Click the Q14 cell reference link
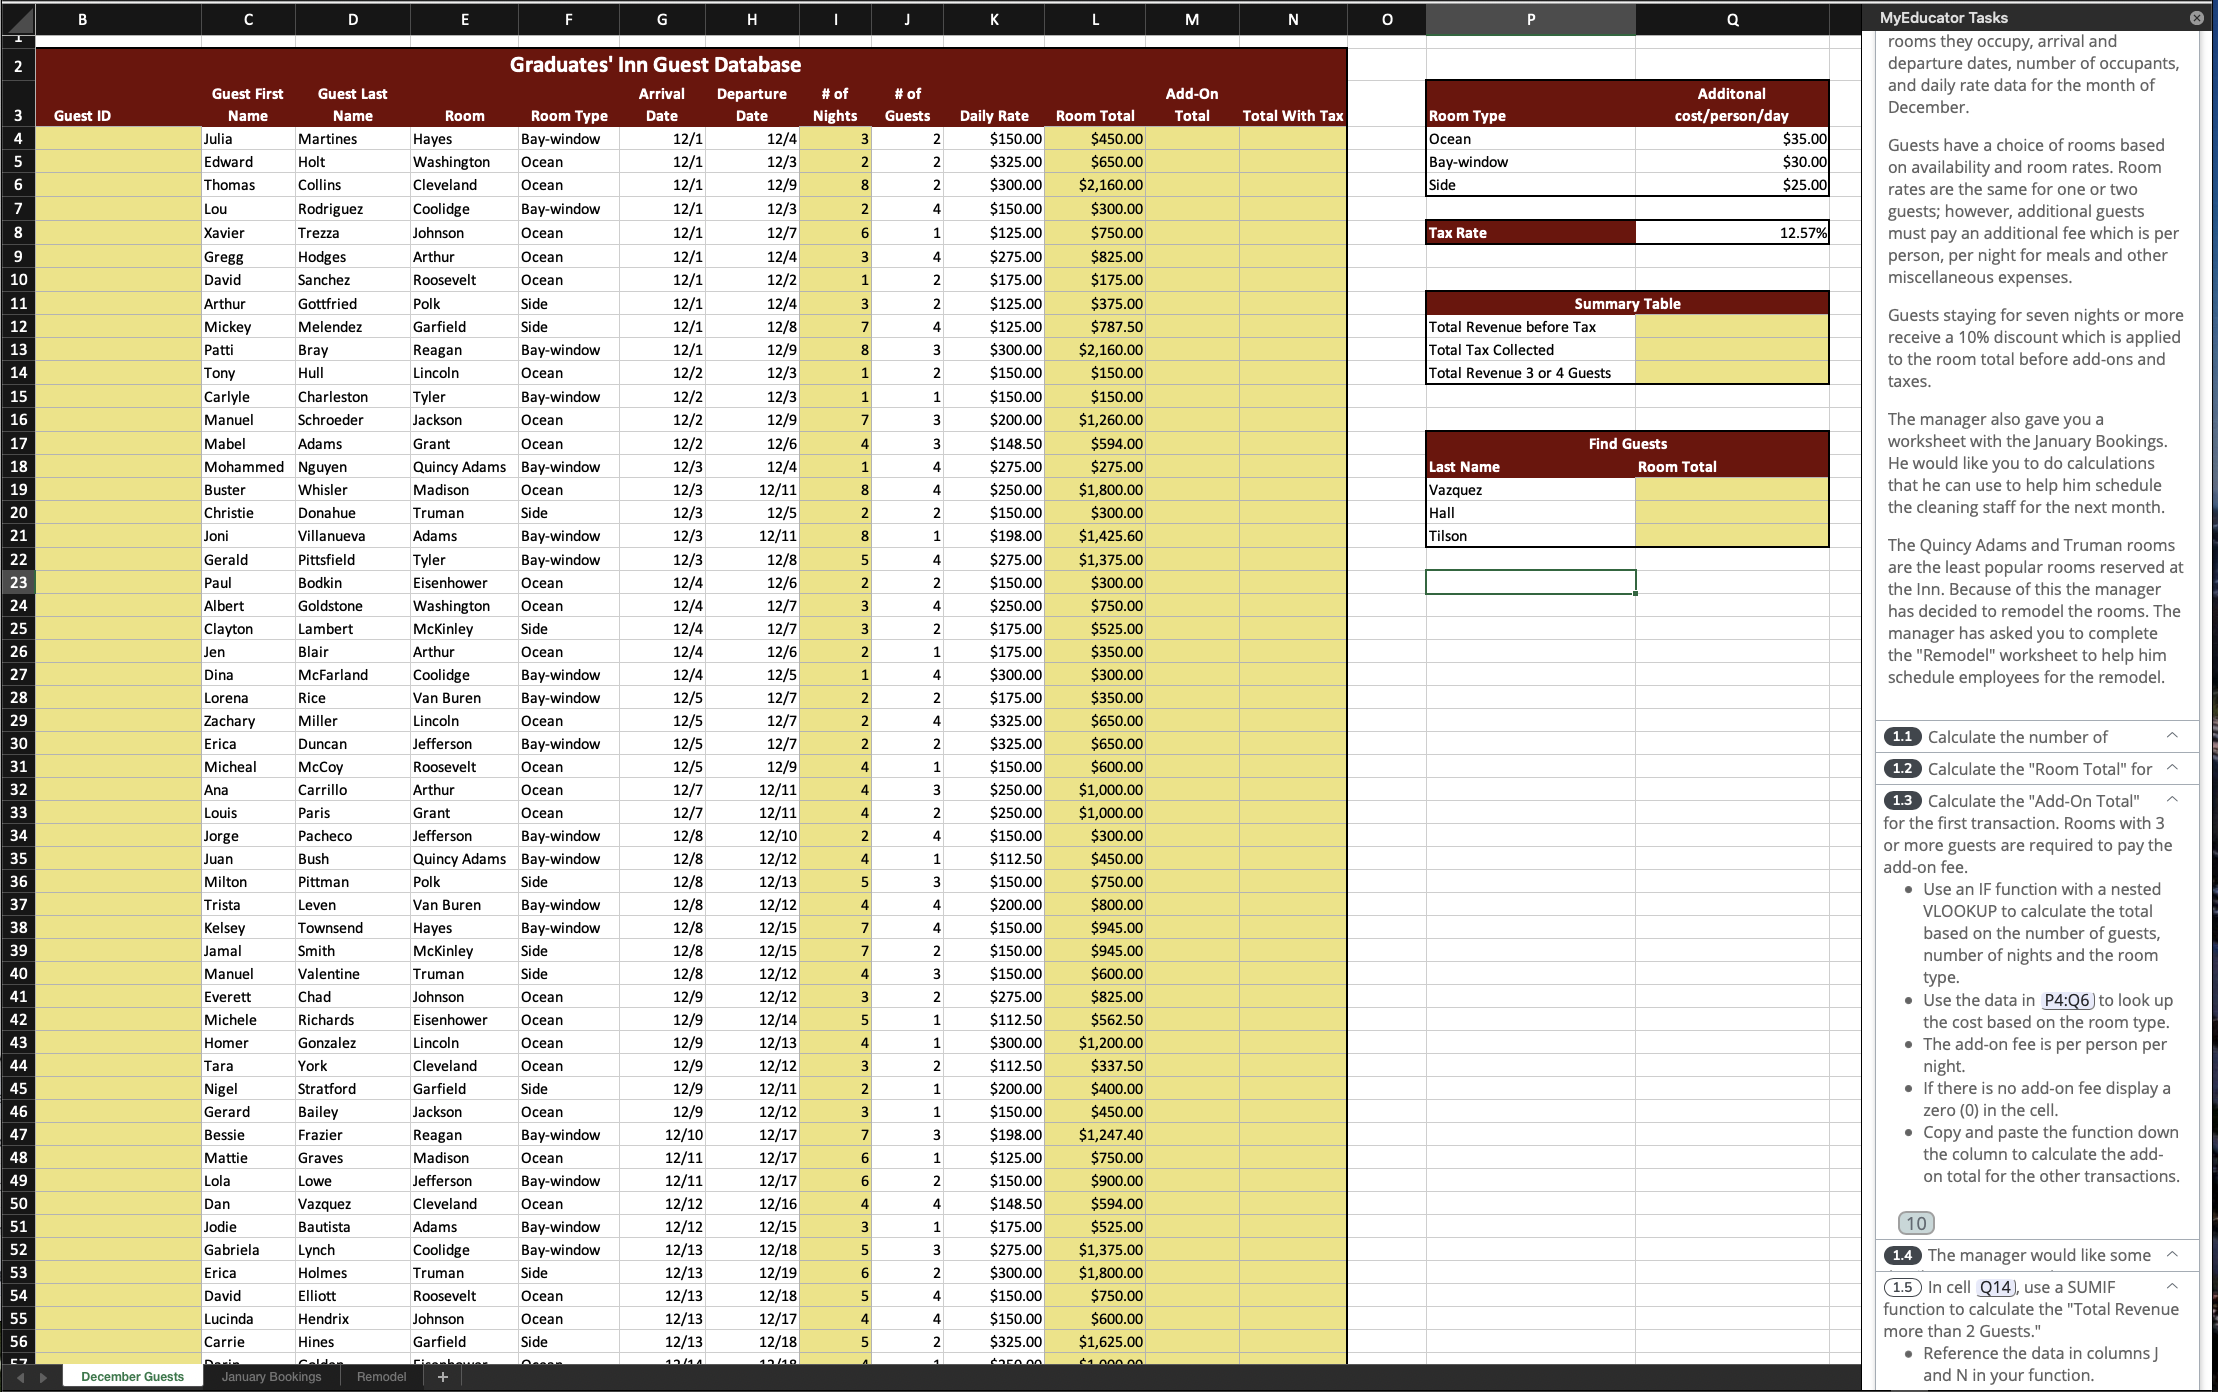This screenshot has width=2218, height=1392. (x=1995, y=1287)
